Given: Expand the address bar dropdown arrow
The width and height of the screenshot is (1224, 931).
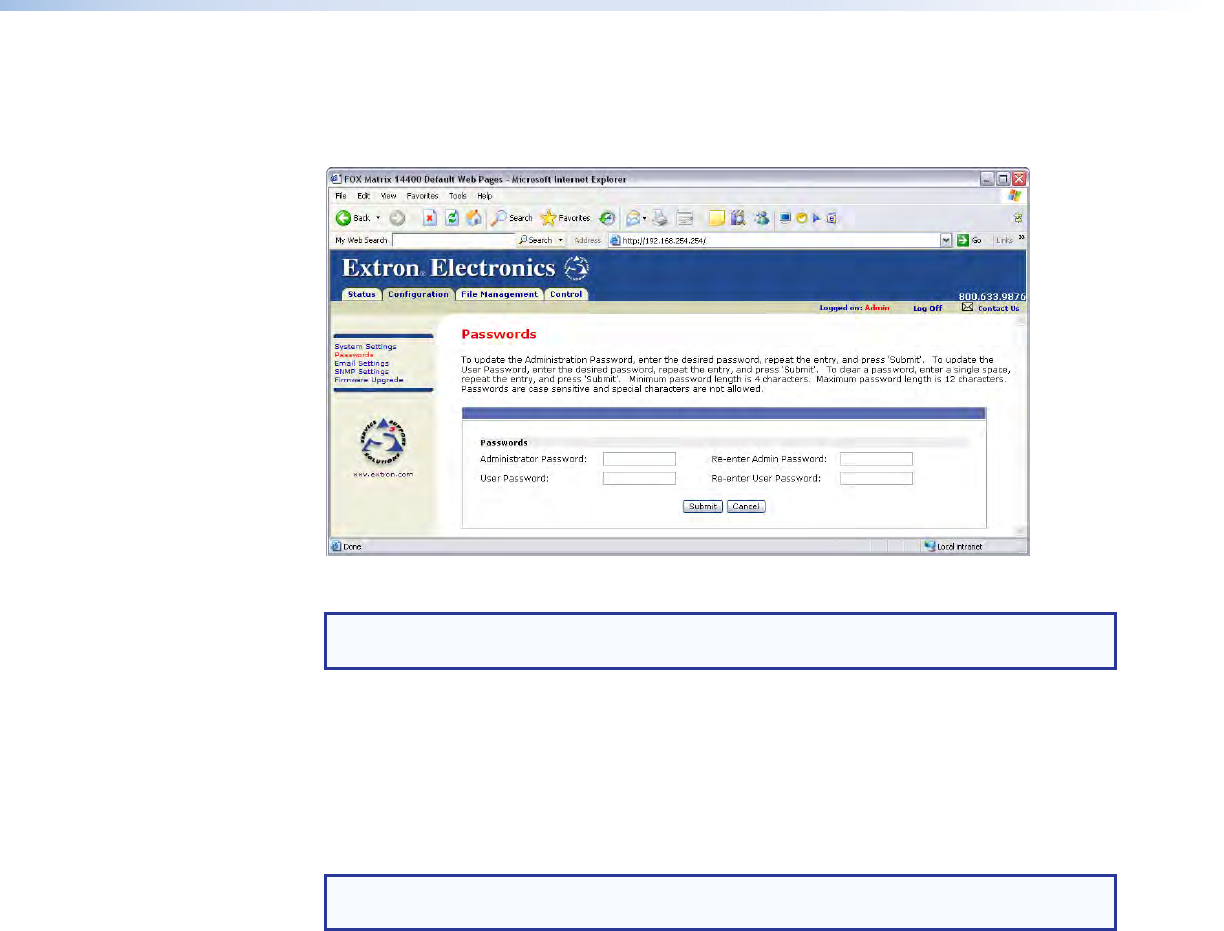Looking at the screenshot, I should click(x=946, y=240).
